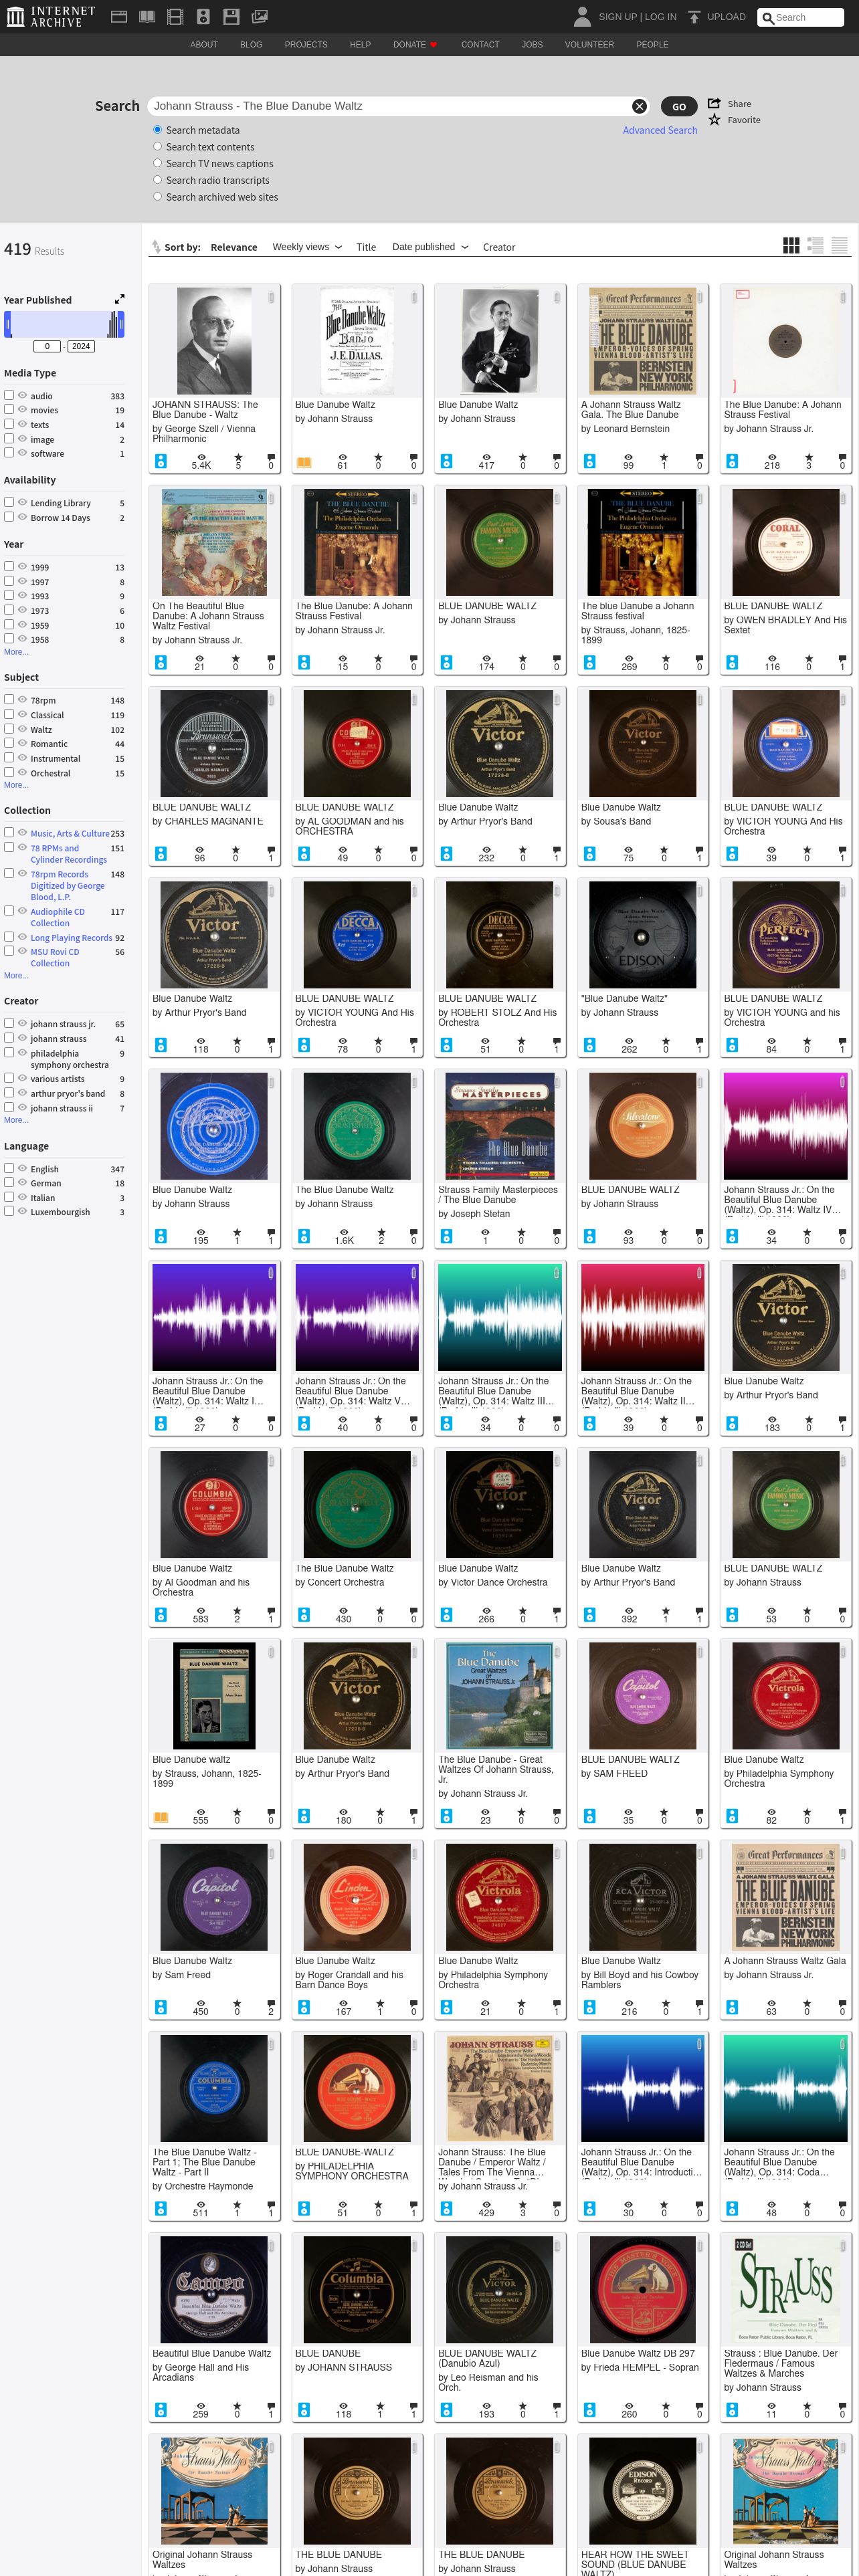Show only audio with its eye icon
This screenshot has width=859, height=2576.
(22, 395)
